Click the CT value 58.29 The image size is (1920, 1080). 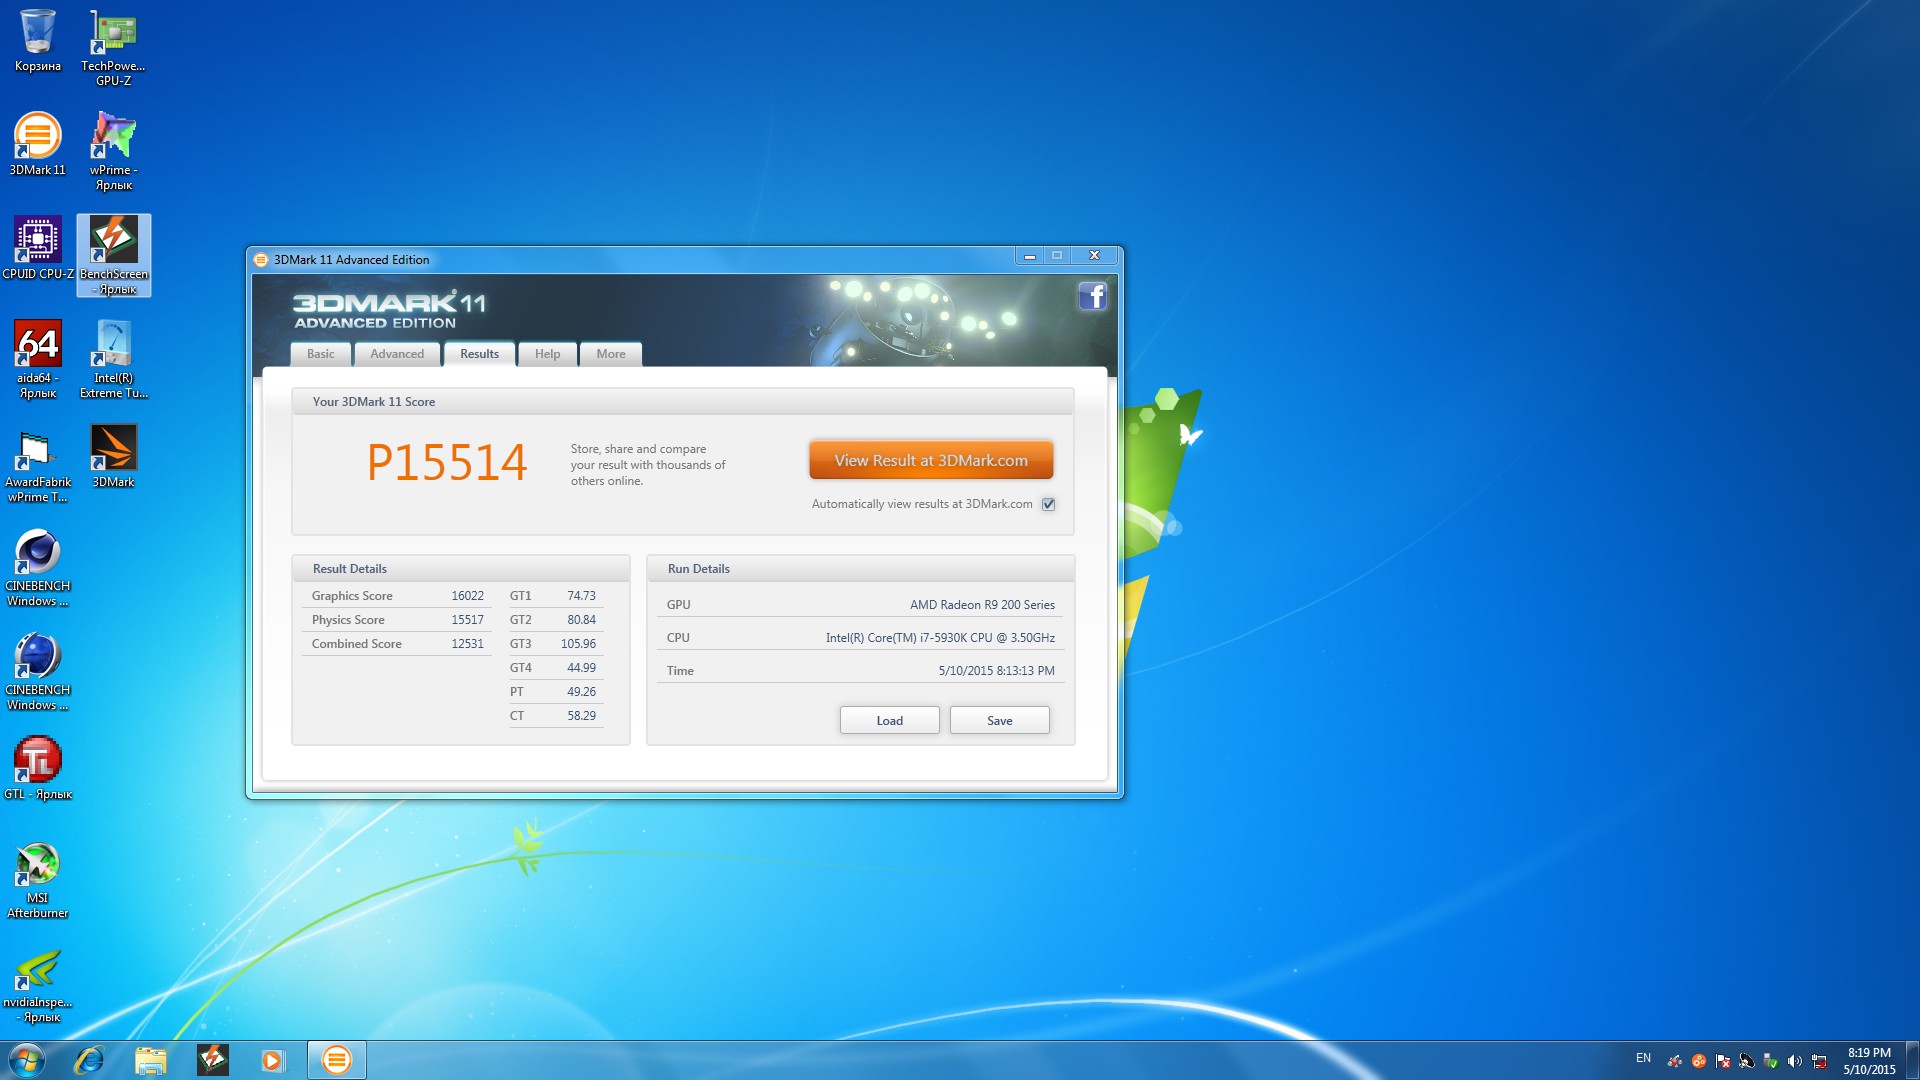581,716
